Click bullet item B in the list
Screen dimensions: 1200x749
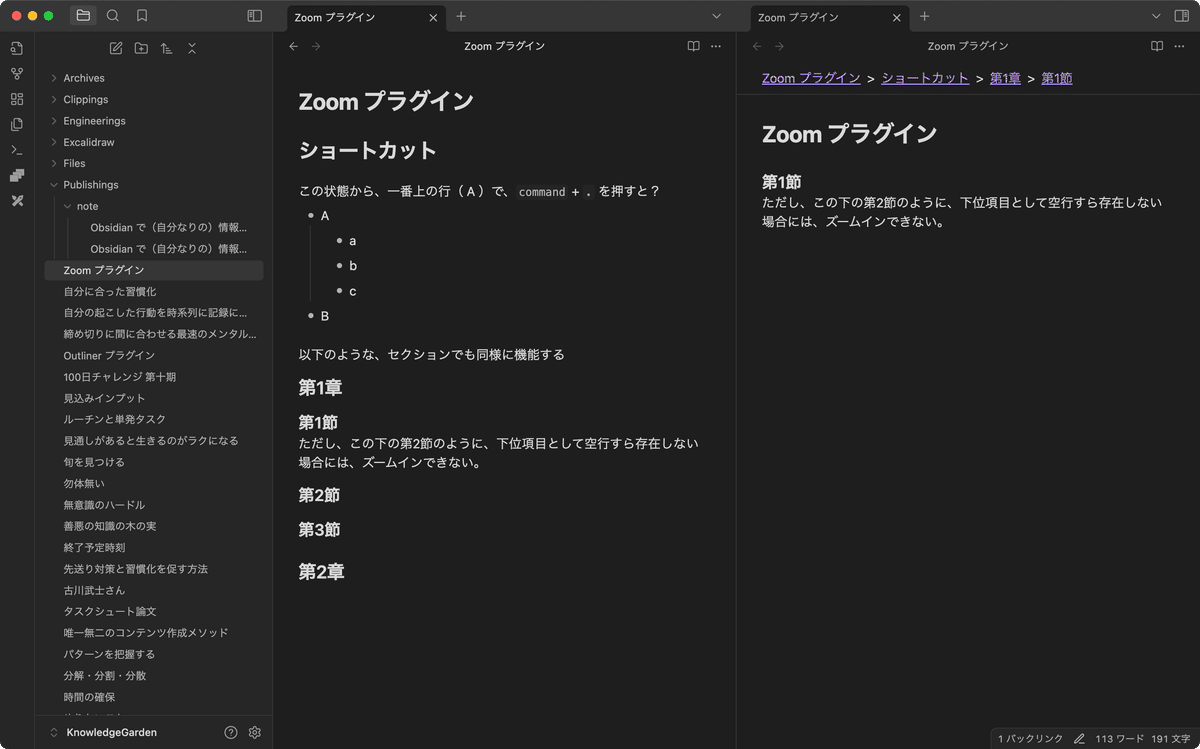pyautogui.click(x=325, y=316)
